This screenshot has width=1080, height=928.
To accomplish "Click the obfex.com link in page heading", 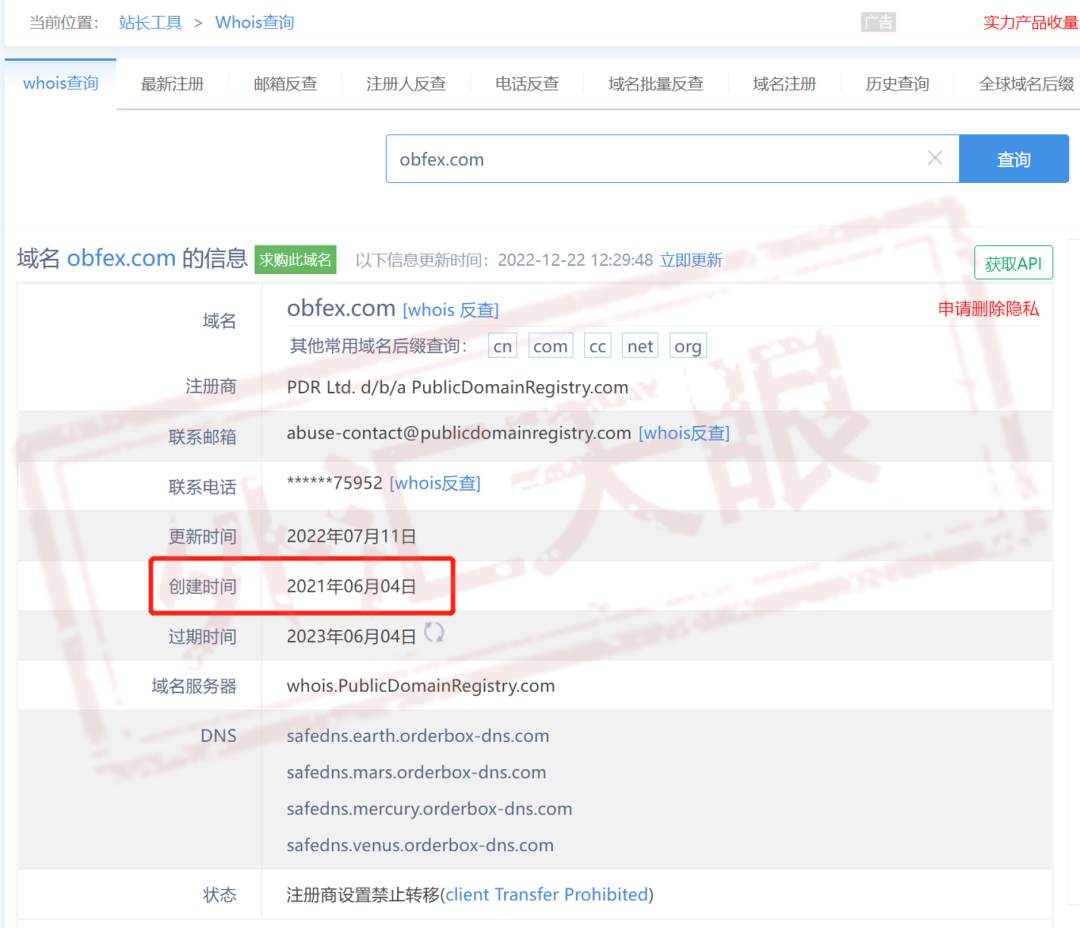I will pyautogui.click(x=121, y=258).
